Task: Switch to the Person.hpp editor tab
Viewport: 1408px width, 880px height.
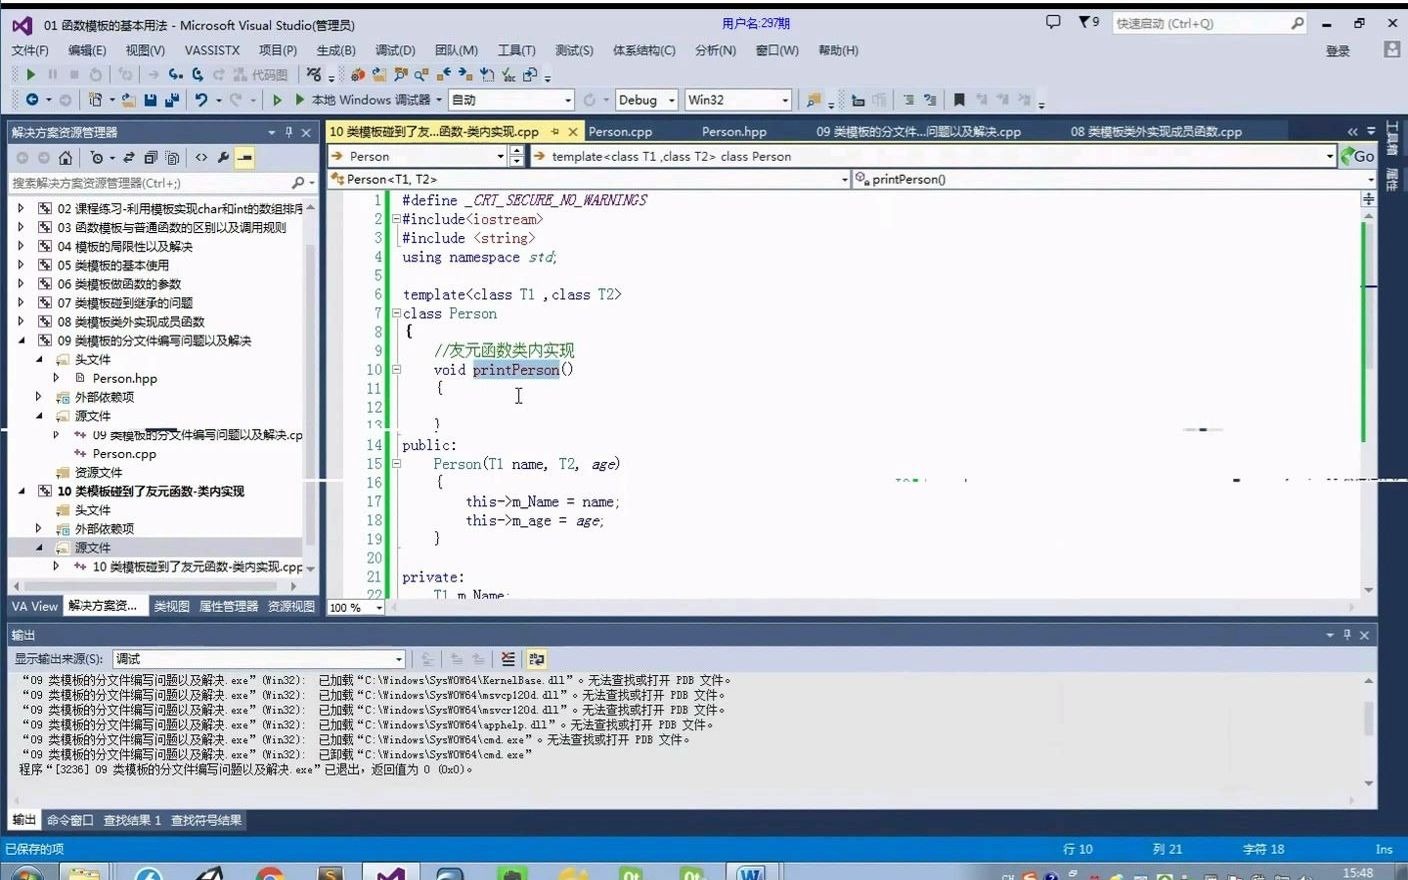Action: point(734,132)
